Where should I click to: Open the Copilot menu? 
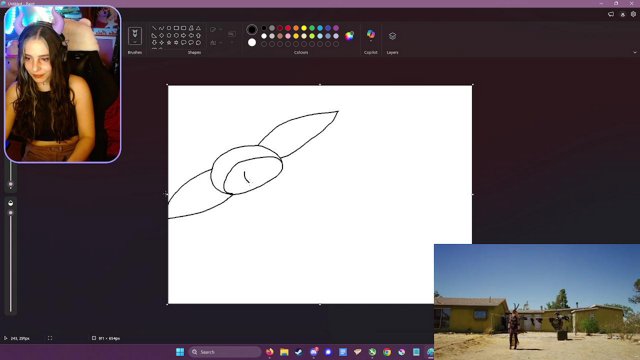coord(371,35)
